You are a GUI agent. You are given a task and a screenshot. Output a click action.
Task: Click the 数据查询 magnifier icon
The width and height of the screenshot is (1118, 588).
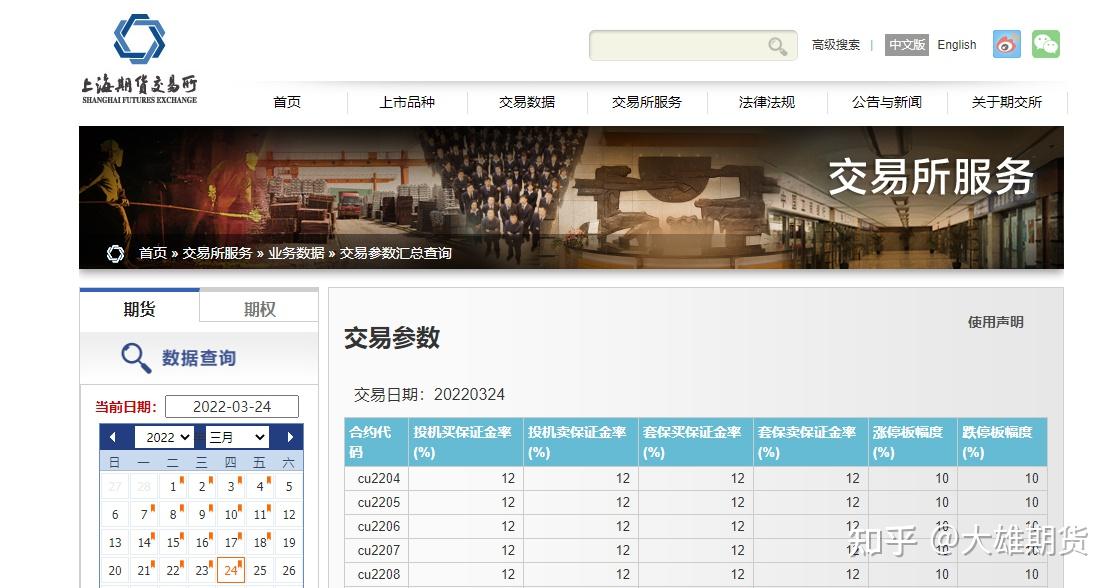pos(135,358)
